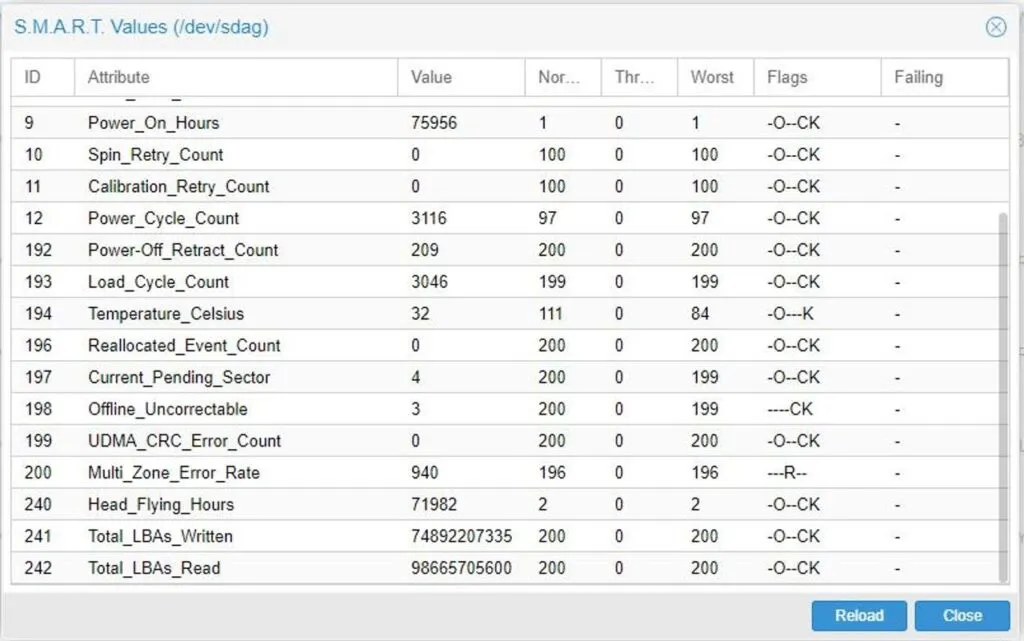Image resolution: width=1024 pixels, height=641 pixels.
Task: Click the Close button
Action: tap(962, 615)
